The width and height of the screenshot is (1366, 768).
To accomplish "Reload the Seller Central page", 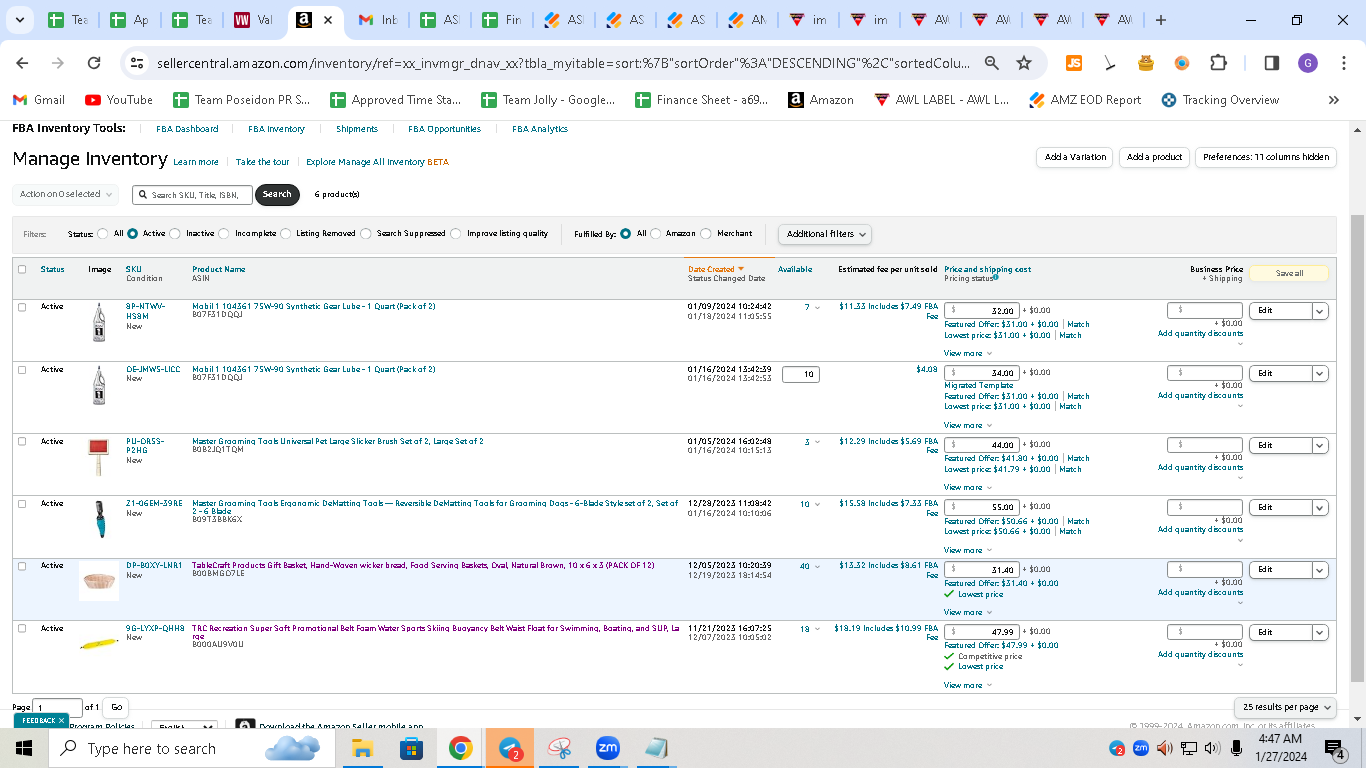I will click(x=94, y=63).
